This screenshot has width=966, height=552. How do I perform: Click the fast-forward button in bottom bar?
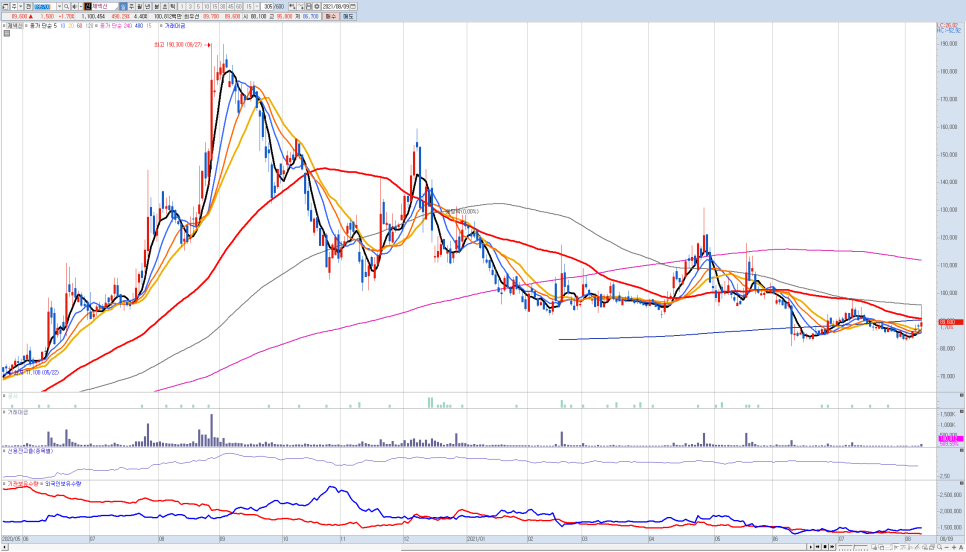pos(832,547)
